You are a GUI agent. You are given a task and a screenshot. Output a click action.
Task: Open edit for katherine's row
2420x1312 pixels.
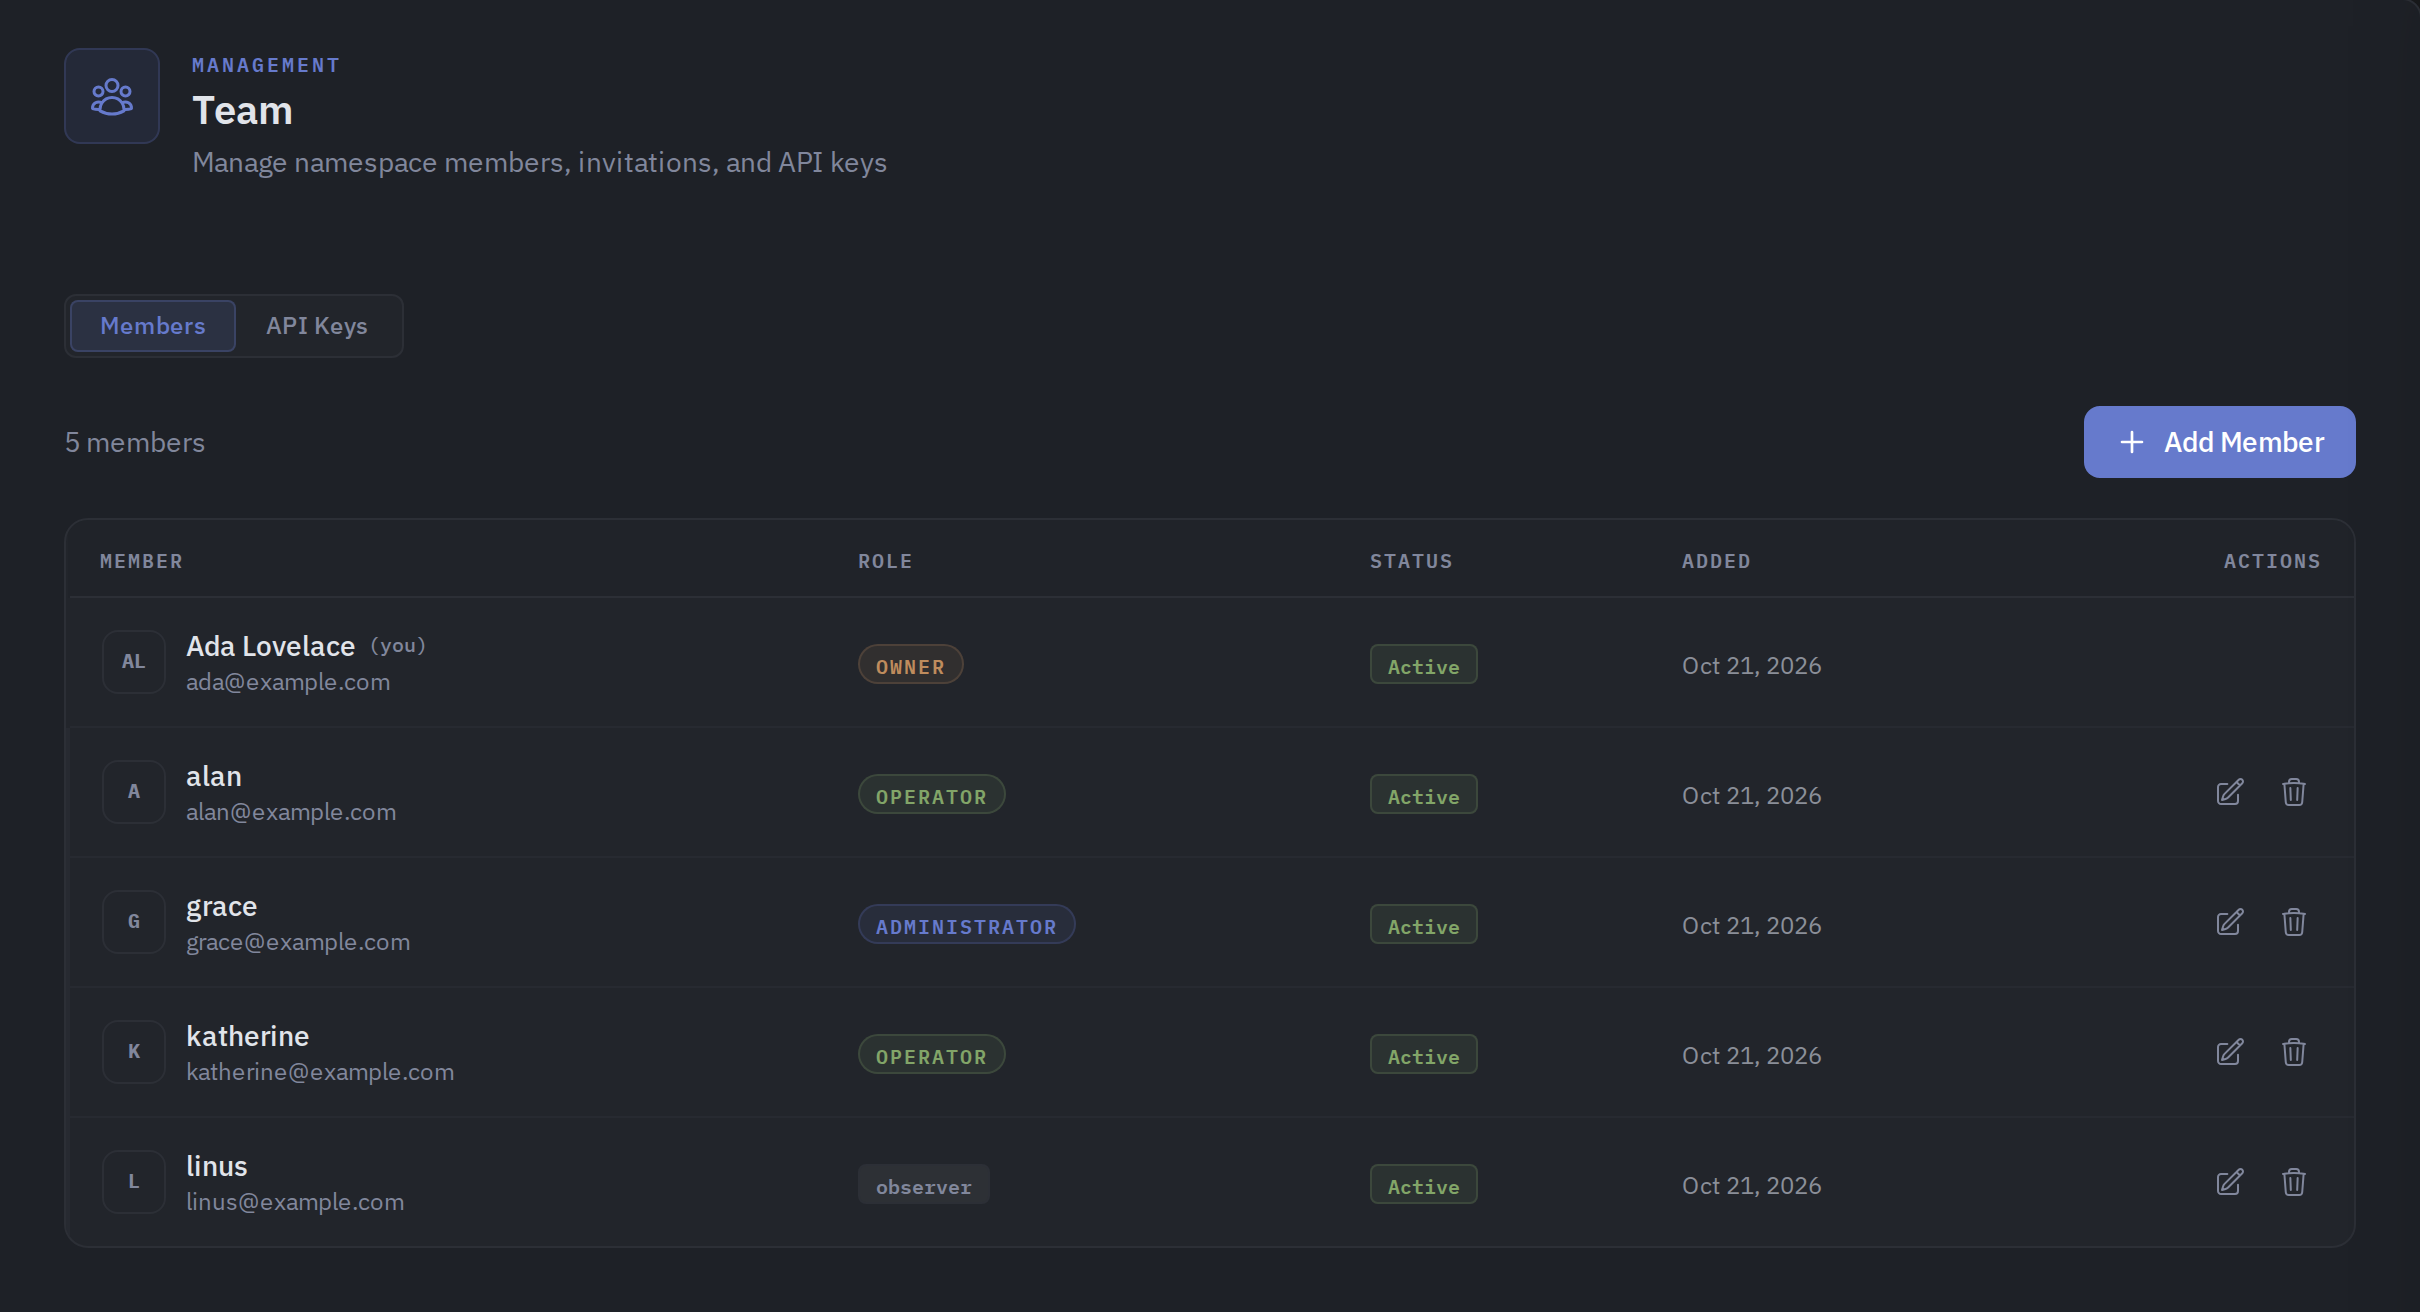click(x=2230, y=1052)
